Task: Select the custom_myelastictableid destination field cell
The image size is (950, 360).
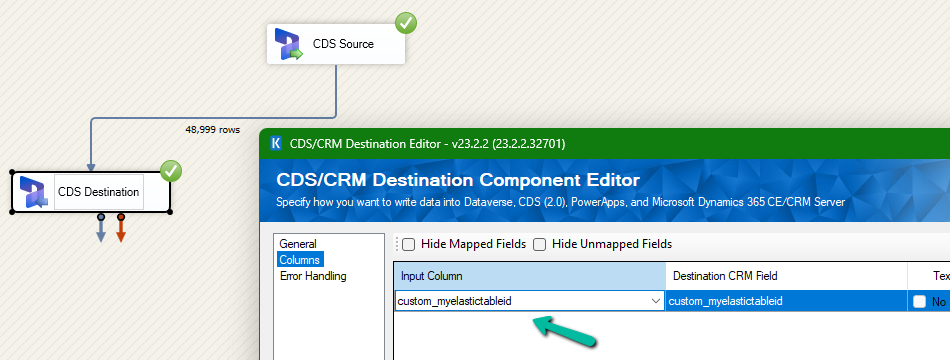Action: tap(786, 301)
